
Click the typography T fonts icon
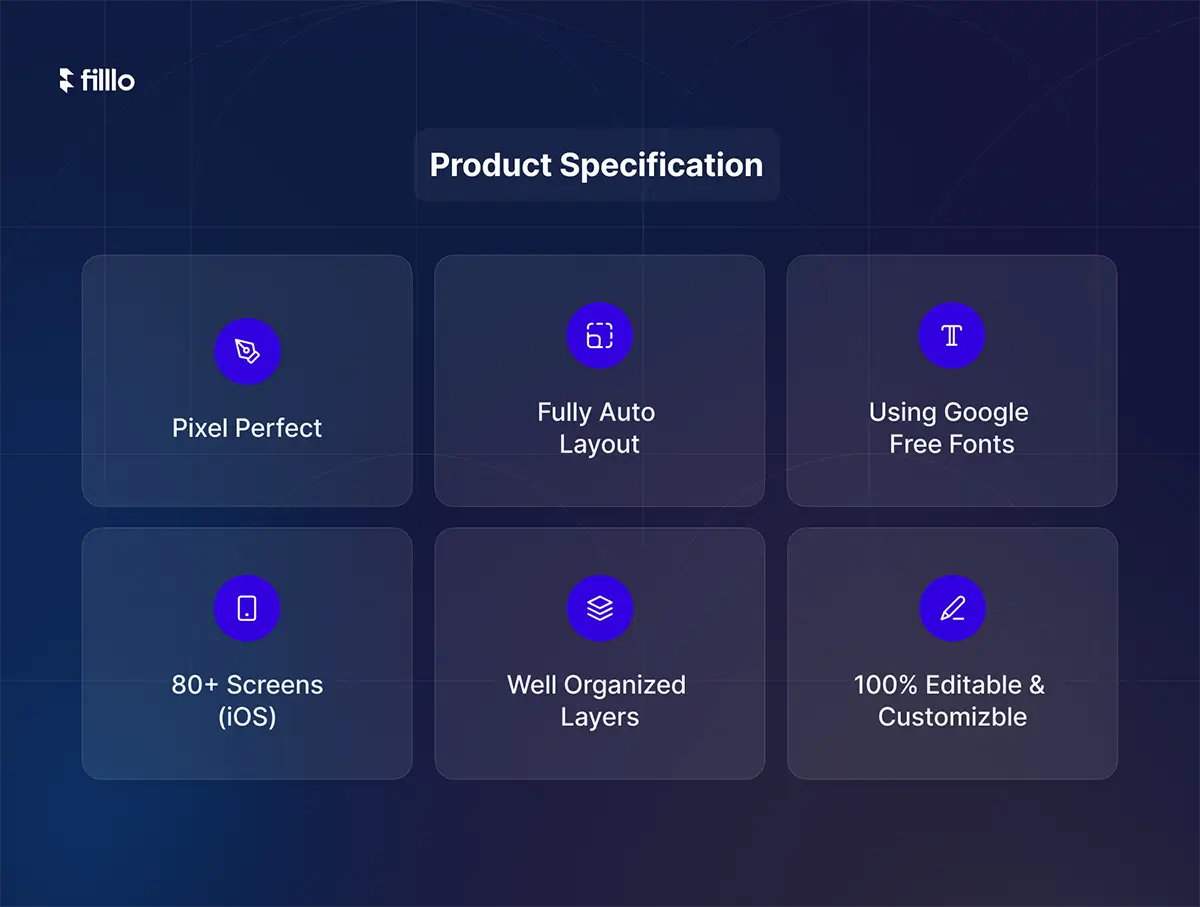tap(952, 335)
